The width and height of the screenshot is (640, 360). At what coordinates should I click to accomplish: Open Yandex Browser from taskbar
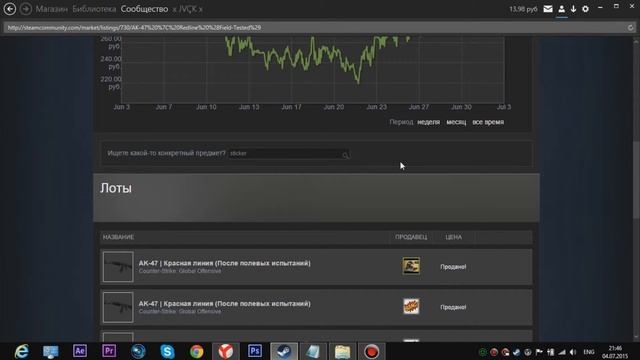225,351
